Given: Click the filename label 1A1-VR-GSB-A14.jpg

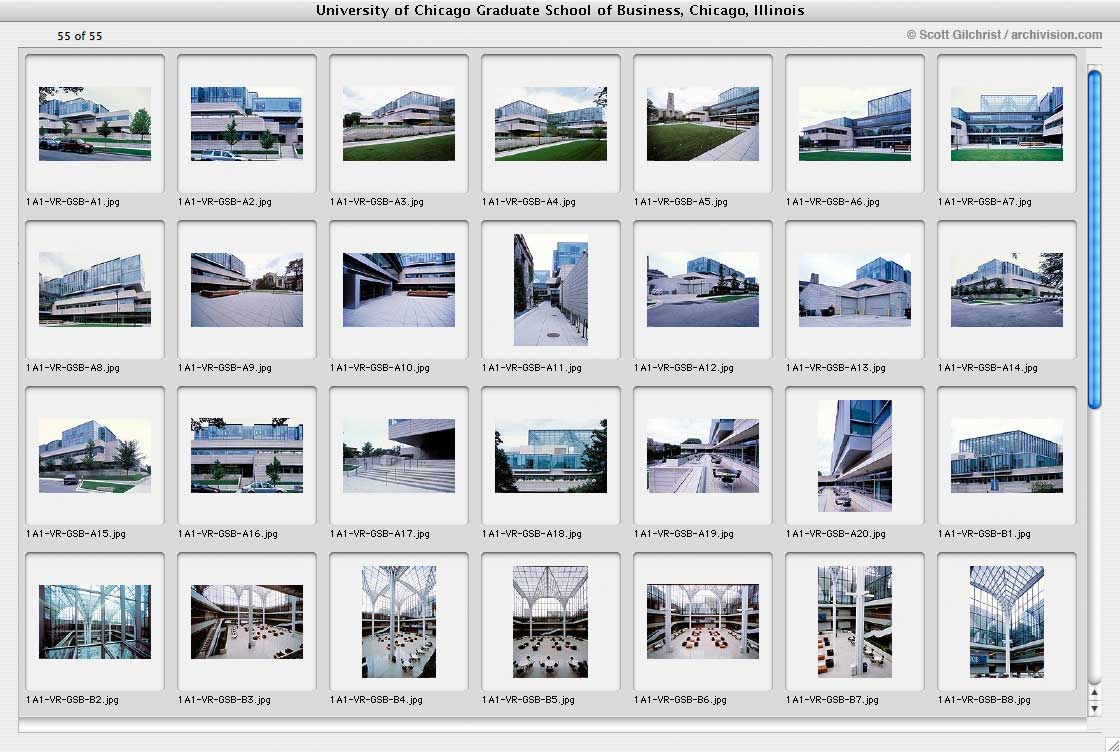Looking at the screenshot, I should pos(988,368).
